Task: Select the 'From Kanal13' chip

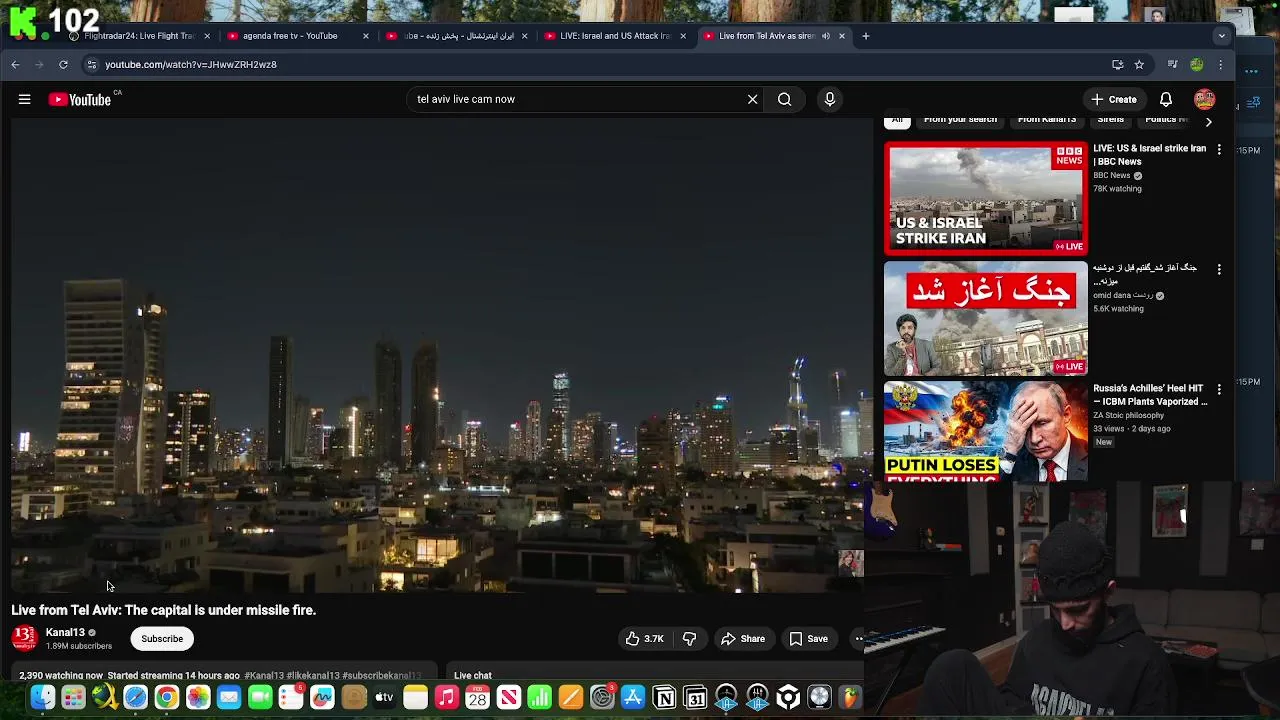Action: tap(1047, 120)
